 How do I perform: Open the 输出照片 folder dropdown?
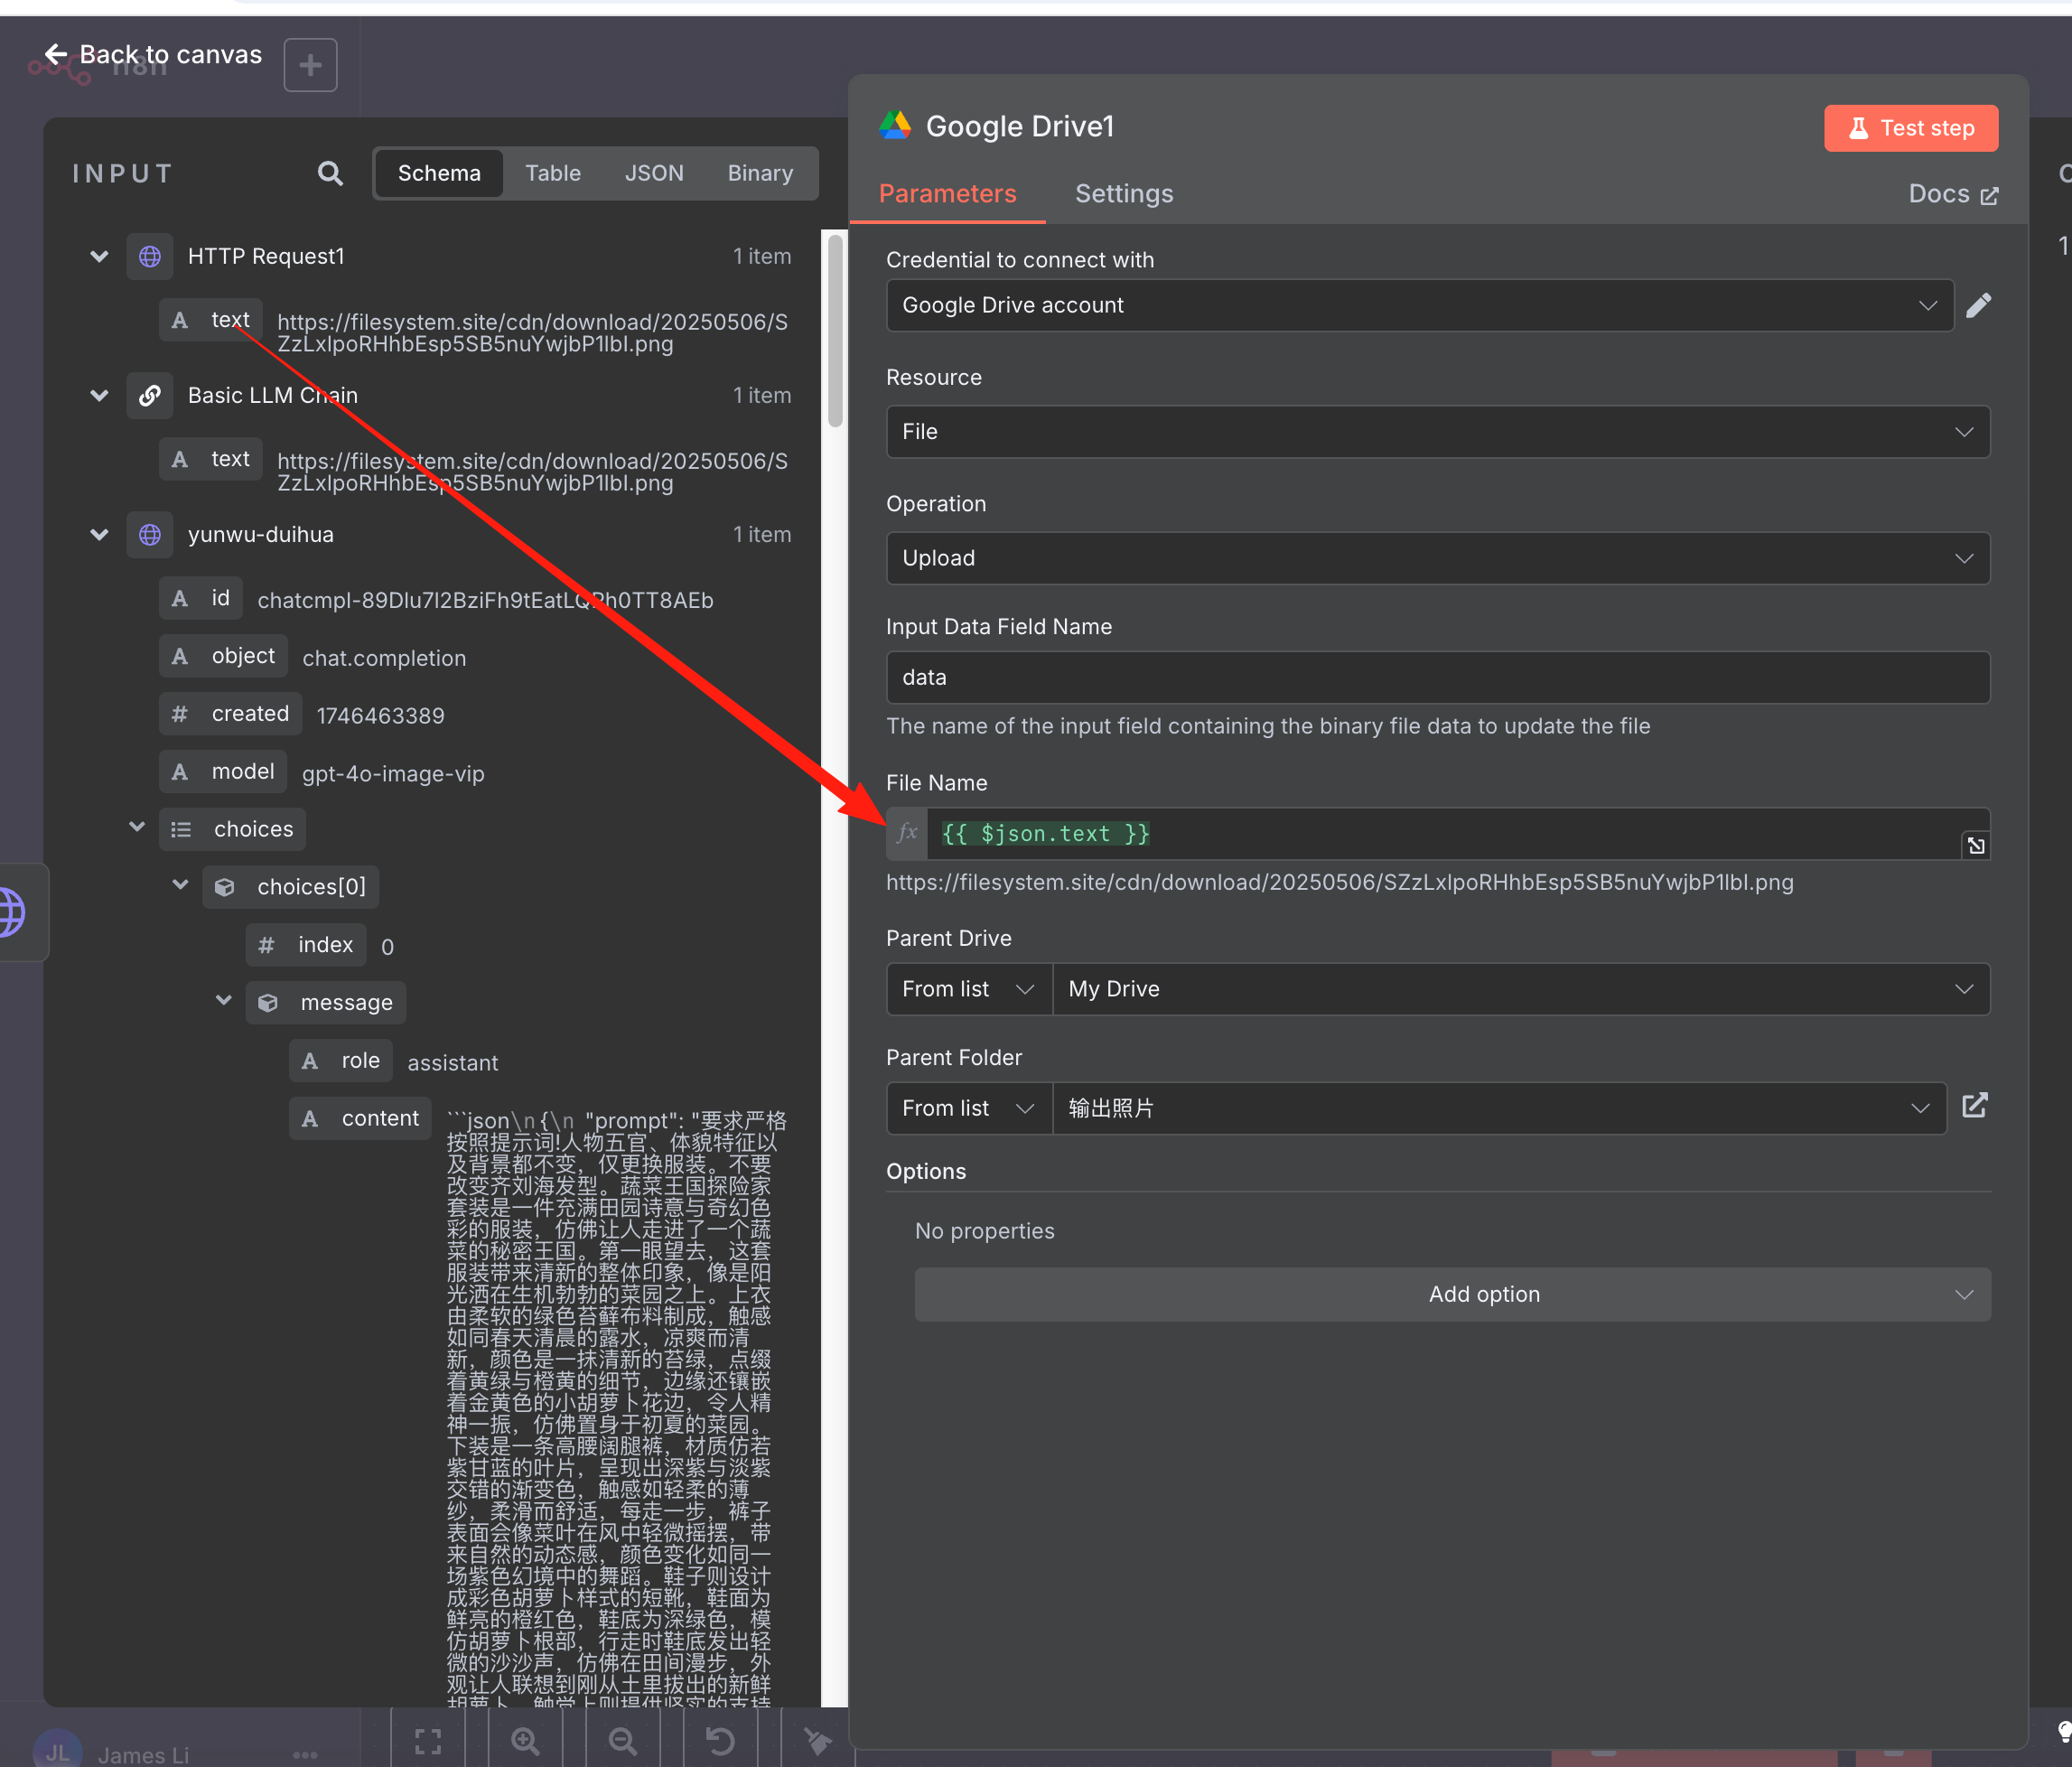click(x=1499, y=1108)
